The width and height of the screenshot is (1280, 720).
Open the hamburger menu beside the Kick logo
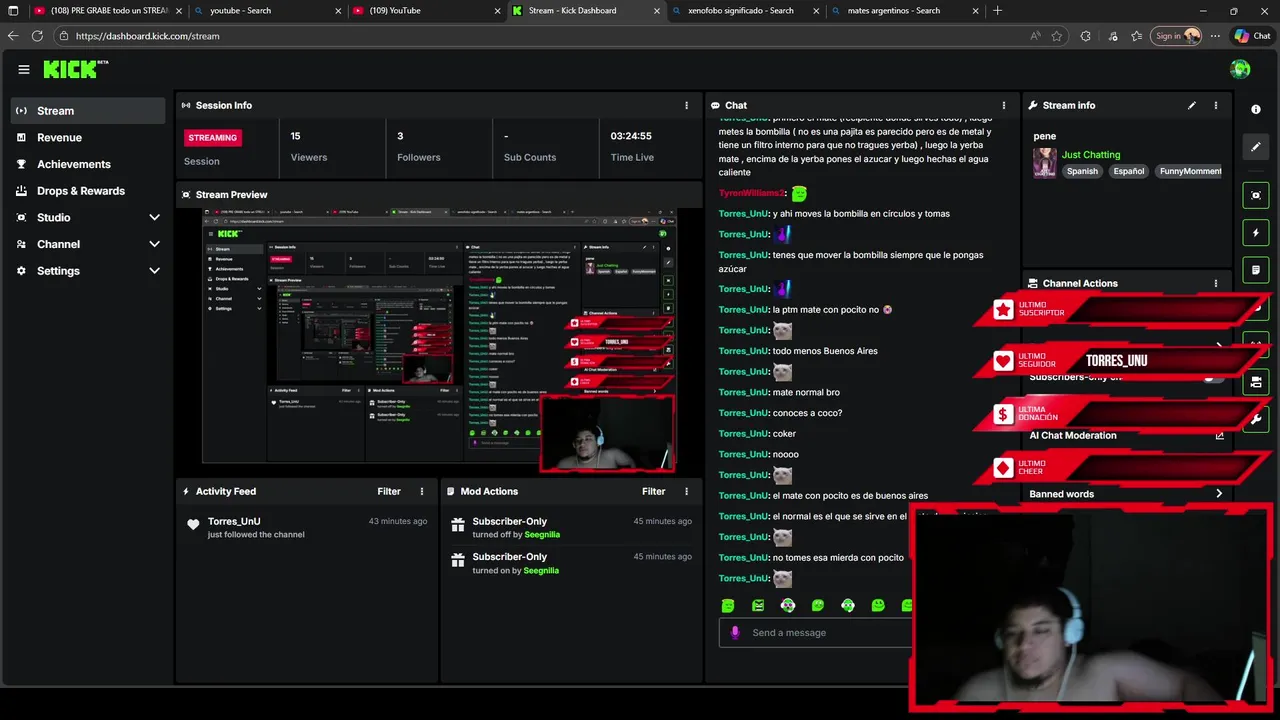pyautogui.click(x=23, y=69)
